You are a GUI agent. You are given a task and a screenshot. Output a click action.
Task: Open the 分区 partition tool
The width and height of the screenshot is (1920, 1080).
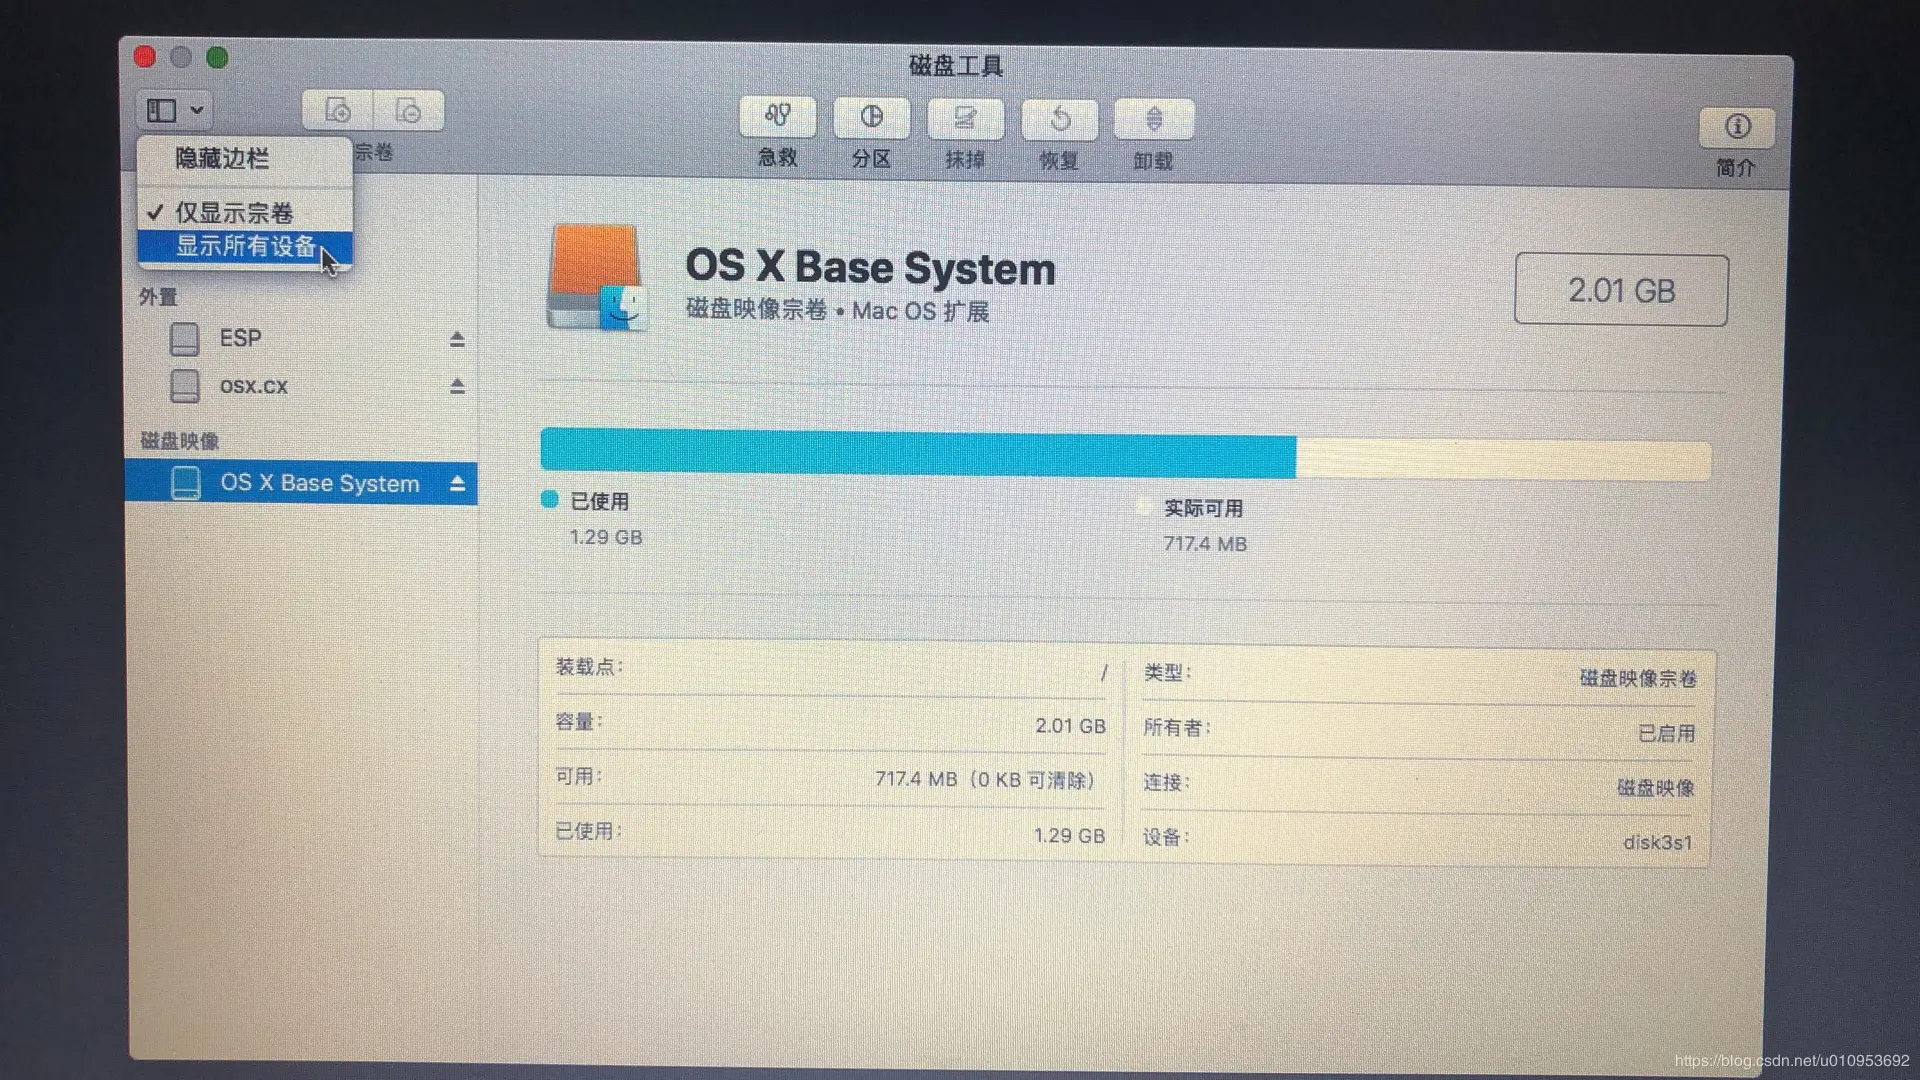871,118
